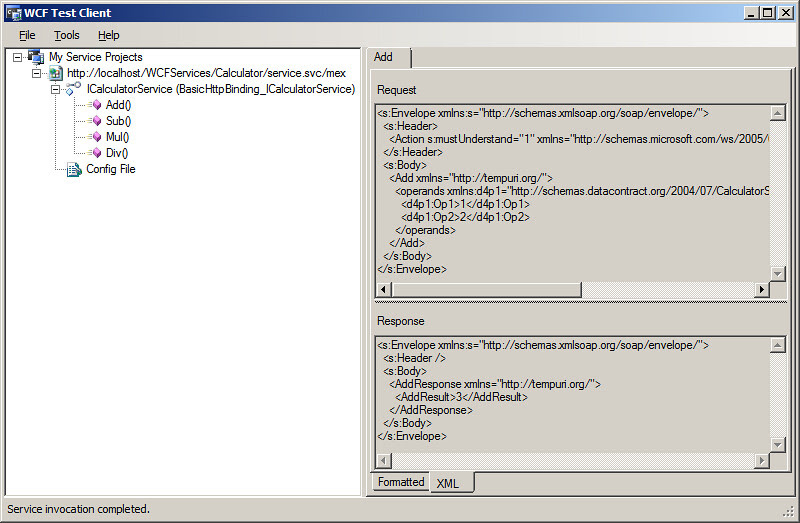Collapse the My Service Projects node

pyautogui.click(x=17, y=57)
